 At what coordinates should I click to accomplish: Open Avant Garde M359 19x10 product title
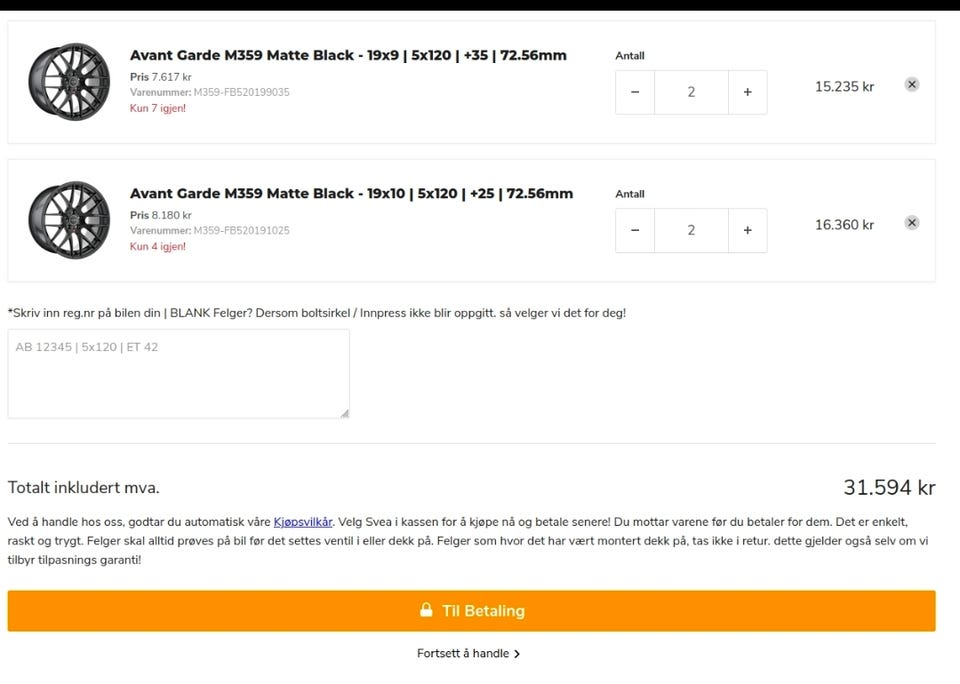[x=351, y=194]
